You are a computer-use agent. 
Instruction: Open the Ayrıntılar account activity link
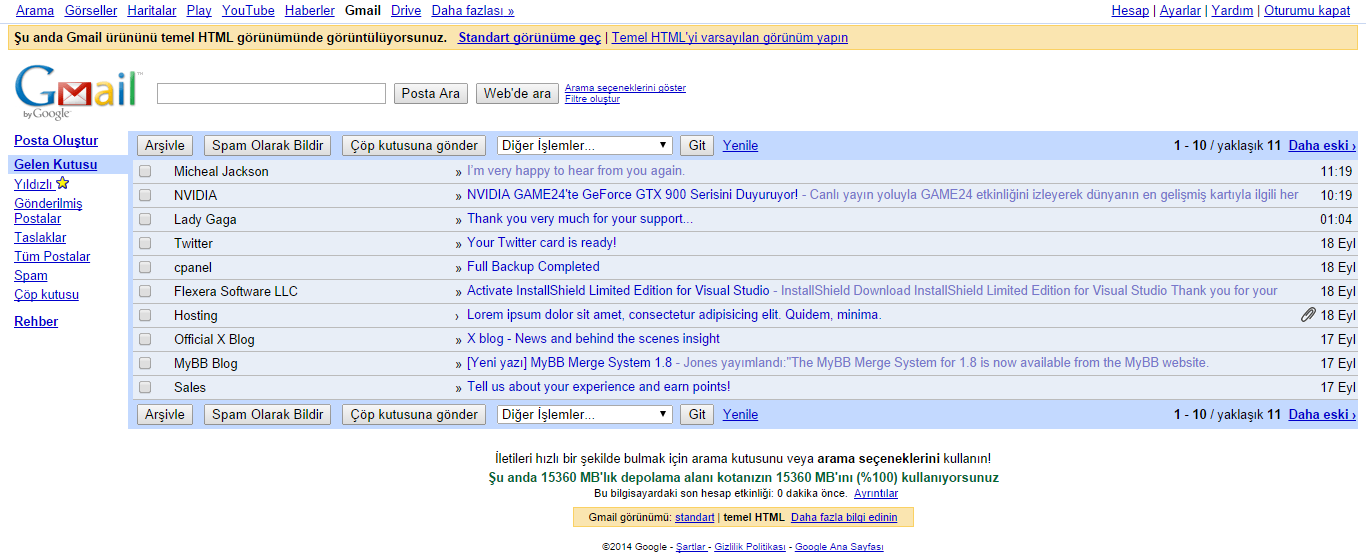pos(876,493)
